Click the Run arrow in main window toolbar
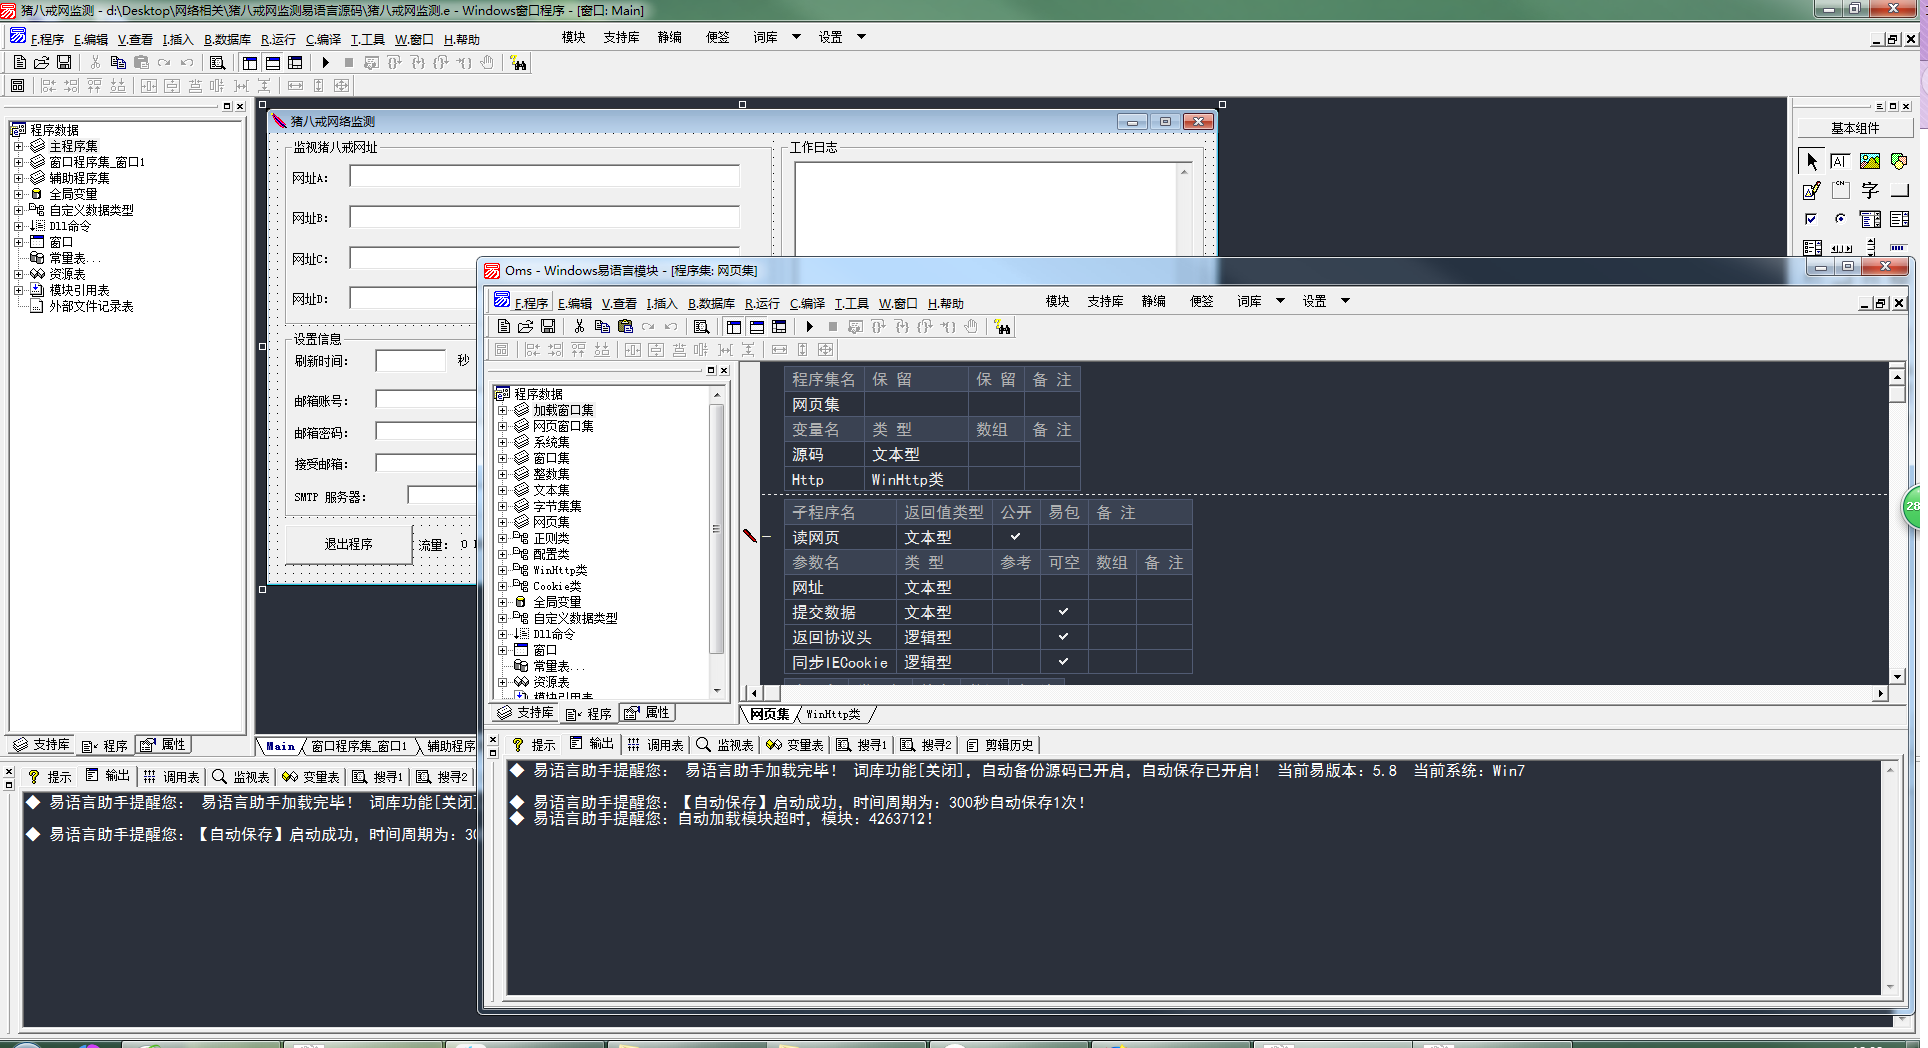 click(326, 62)
